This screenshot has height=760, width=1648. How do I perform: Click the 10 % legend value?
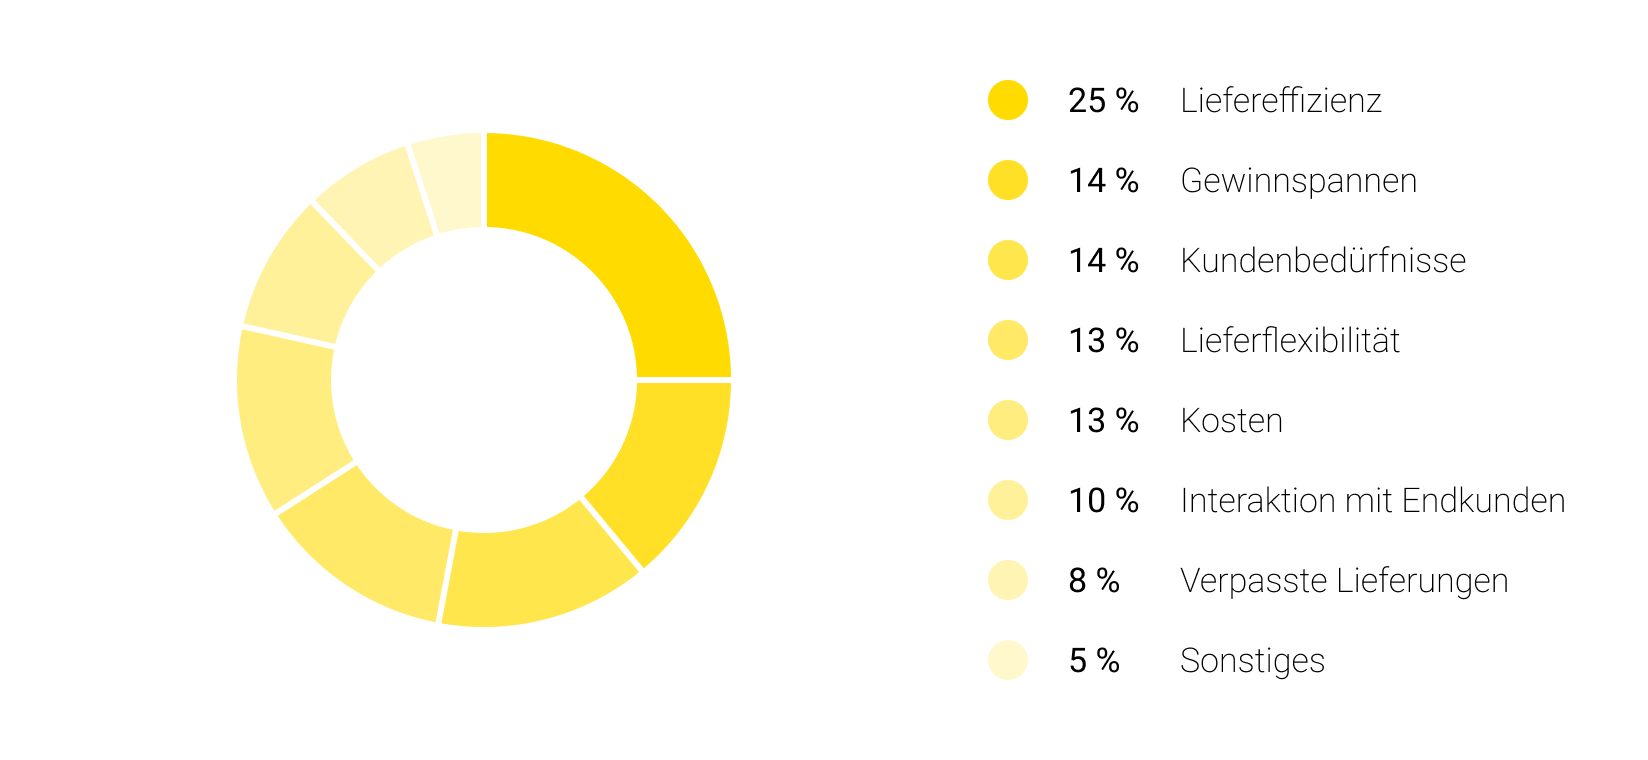tap(1103, 500)
